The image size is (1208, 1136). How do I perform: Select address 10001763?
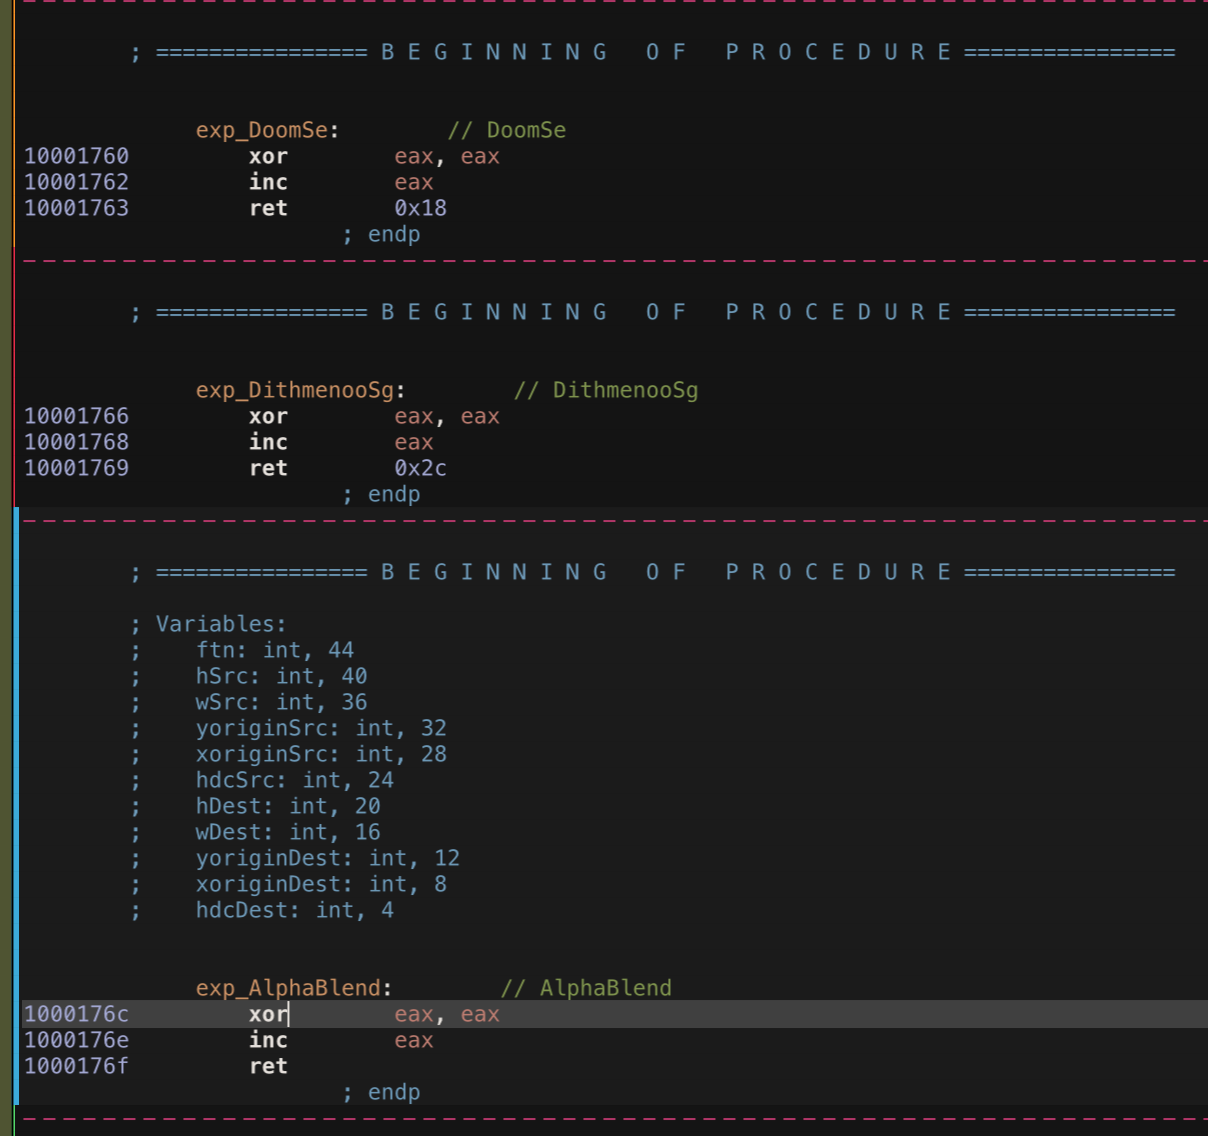pos(76,208)
